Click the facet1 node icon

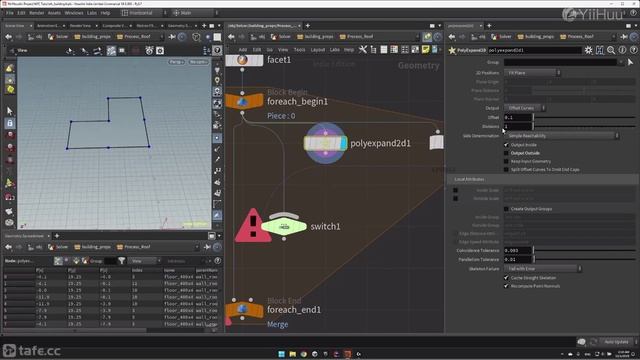pyautogui.click(x=243, y=60)
